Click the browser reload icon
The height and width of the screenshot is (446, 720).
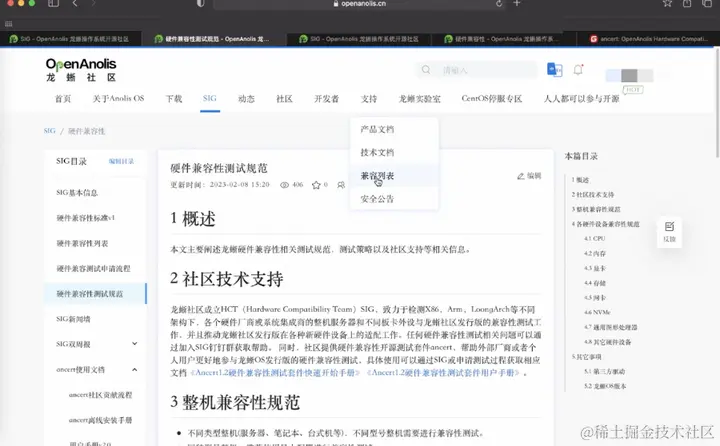tap(499, 3)
